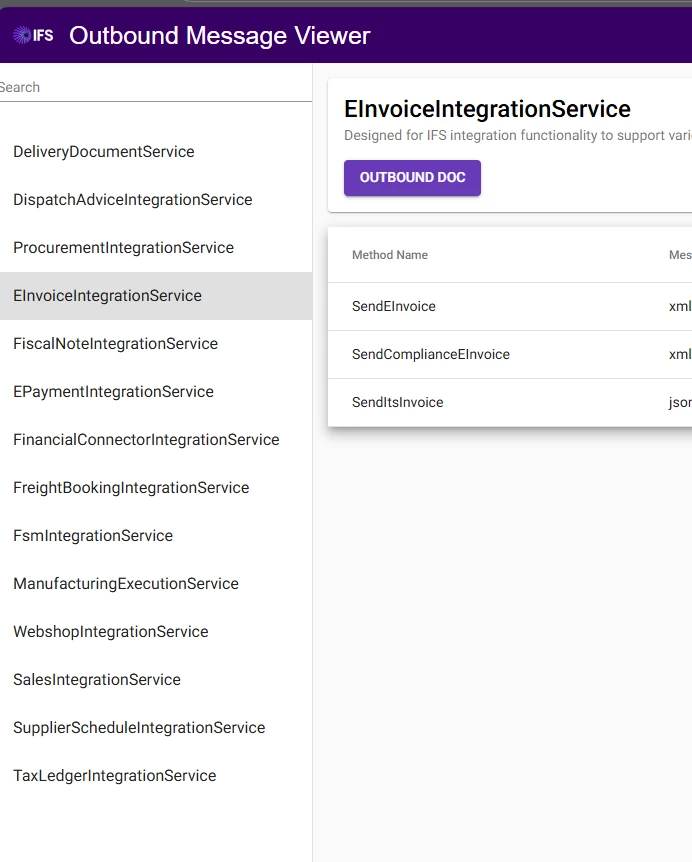Select FreightBookingIntegrationService
692x862 pixels.
click(156, 488)
